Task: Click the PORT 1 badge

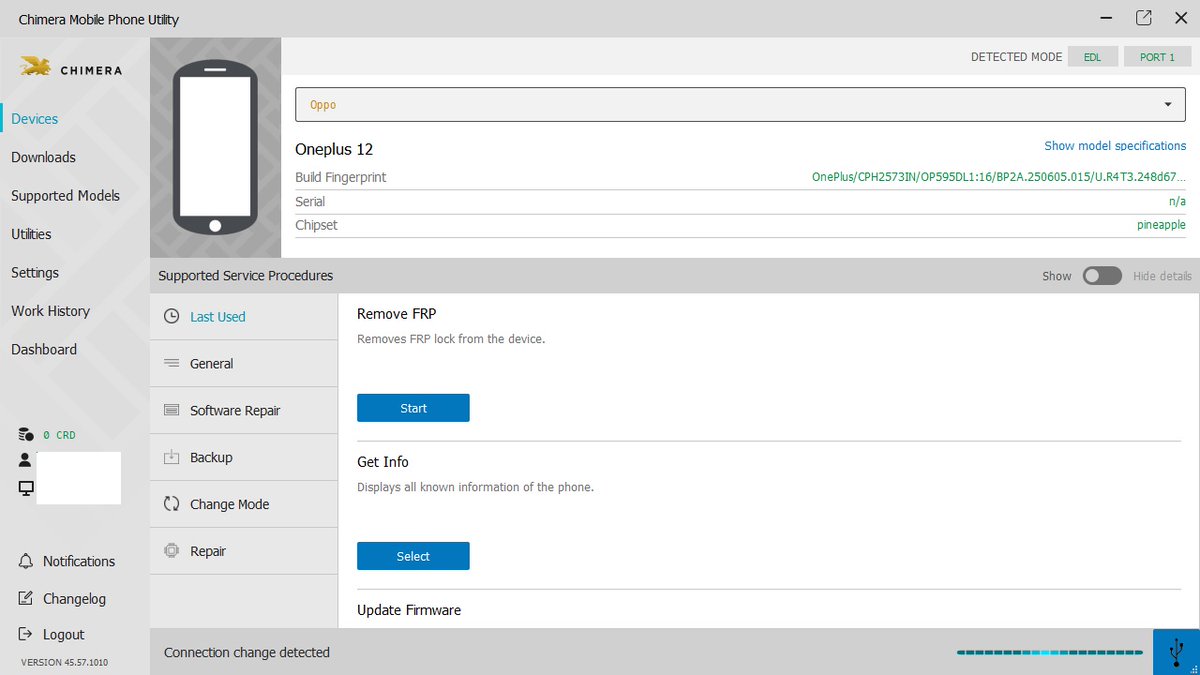Action: click(x=1157, y=57)
